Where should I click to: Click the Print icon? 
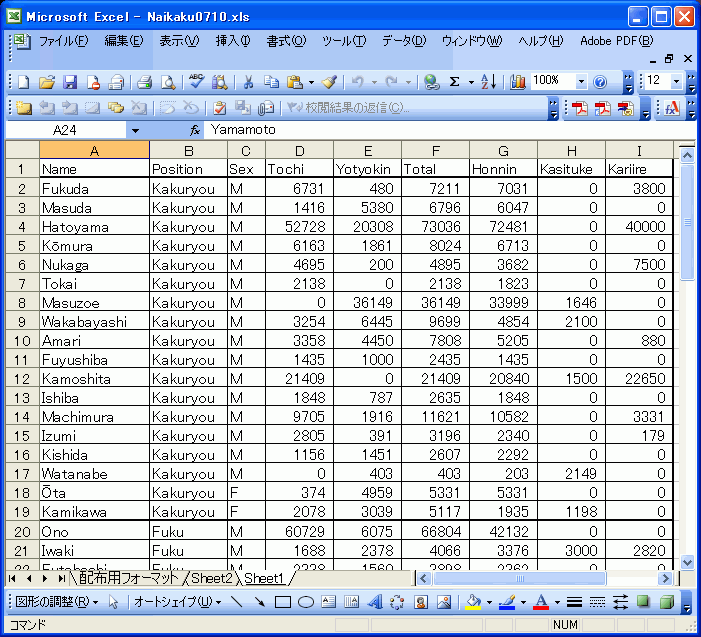pyautogui.click(x=144, y=82)
